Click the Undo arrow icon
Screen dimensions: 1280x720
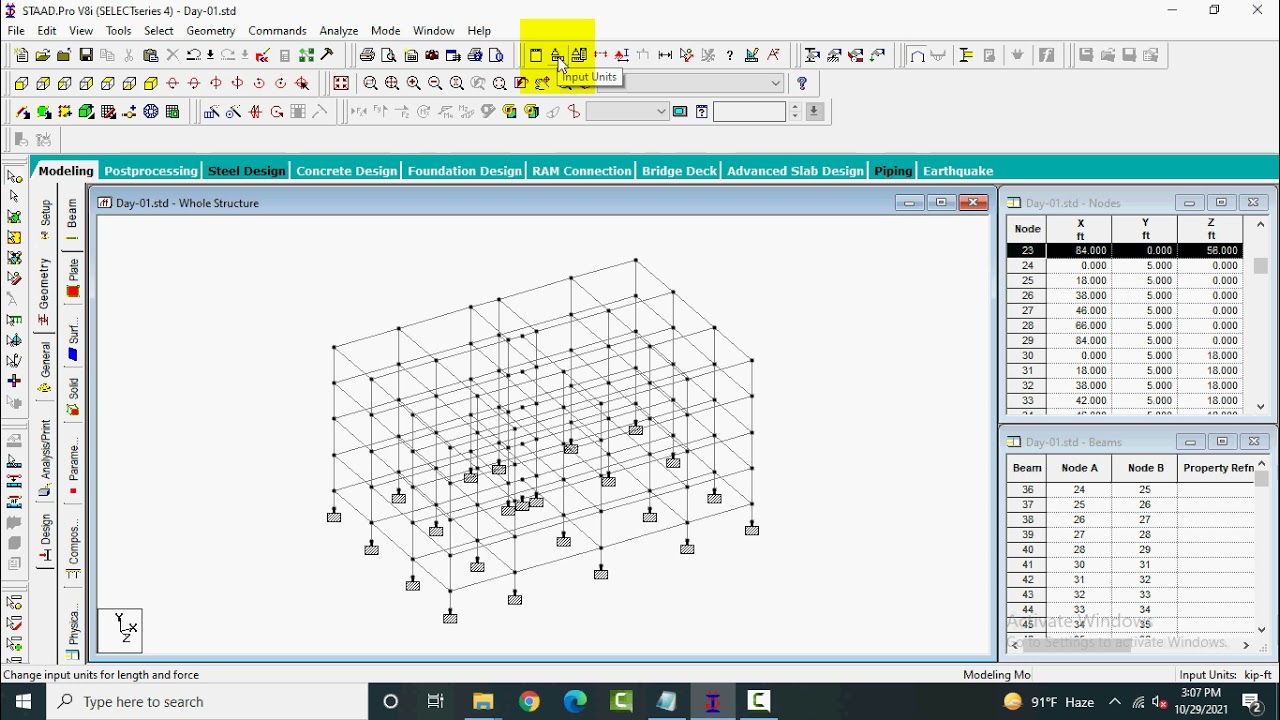tap(194, 56)
